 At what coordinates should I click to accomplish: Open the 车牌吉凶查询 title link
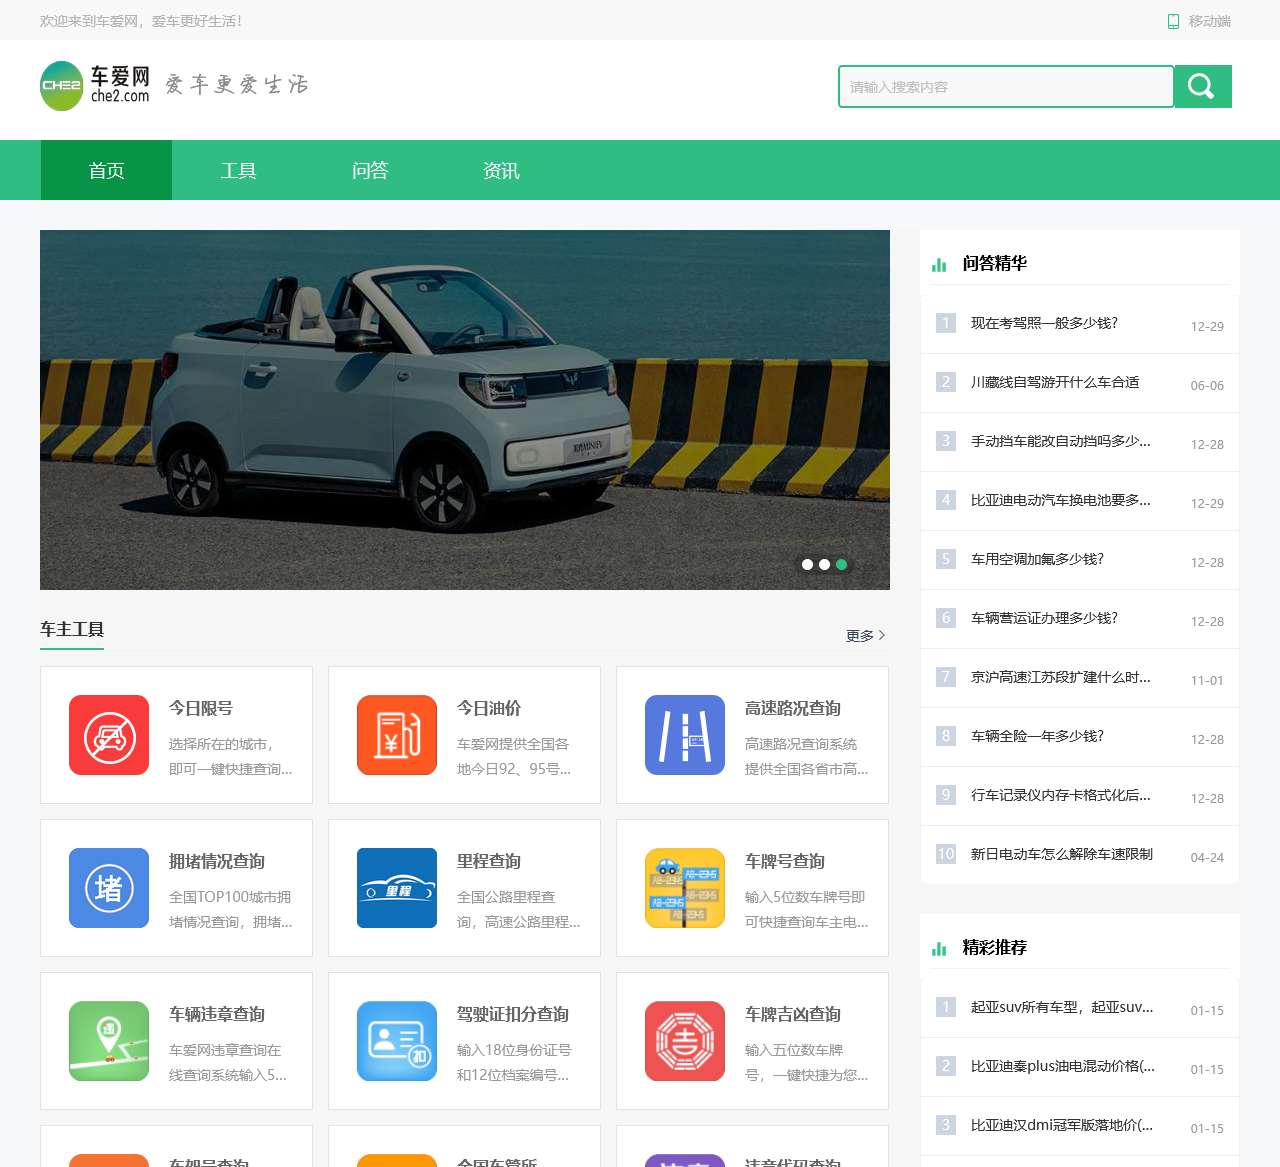(793, 1014)
